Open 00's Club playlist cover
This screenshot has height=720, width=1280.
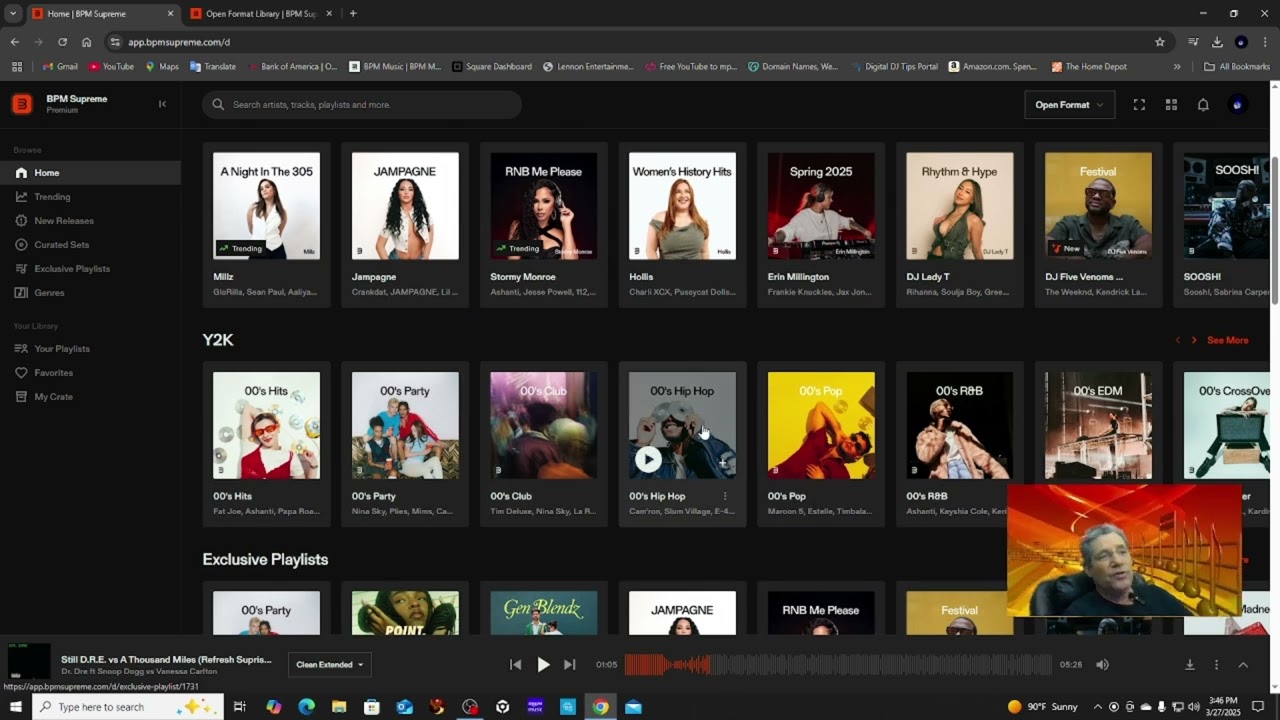click(x=543, y=426)
